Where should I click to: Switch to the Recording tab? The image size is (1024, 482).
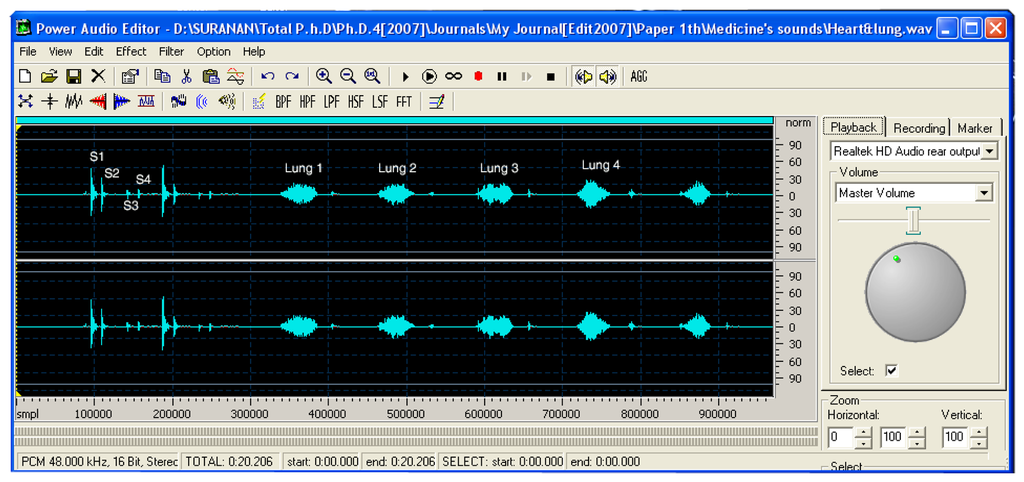pyautogui.click(x=919, y=128)
